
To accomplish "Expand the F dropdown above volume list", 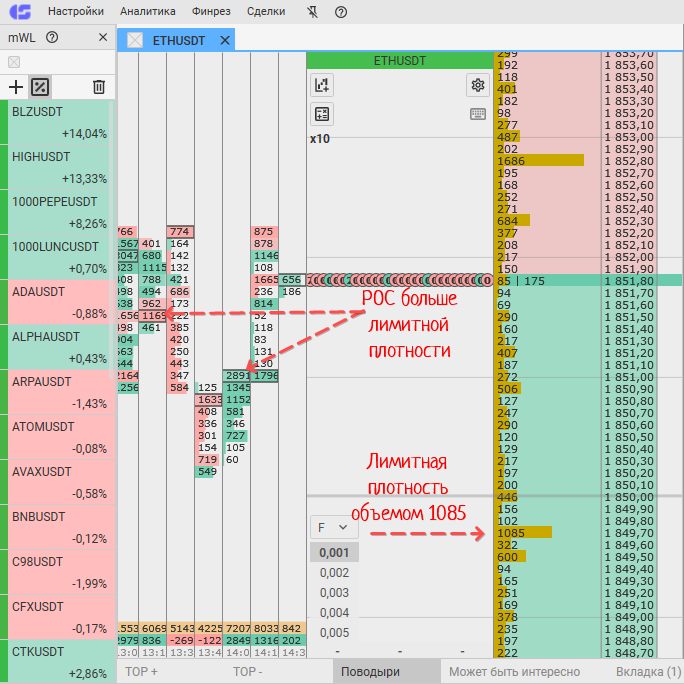I will tap(333, 526).
